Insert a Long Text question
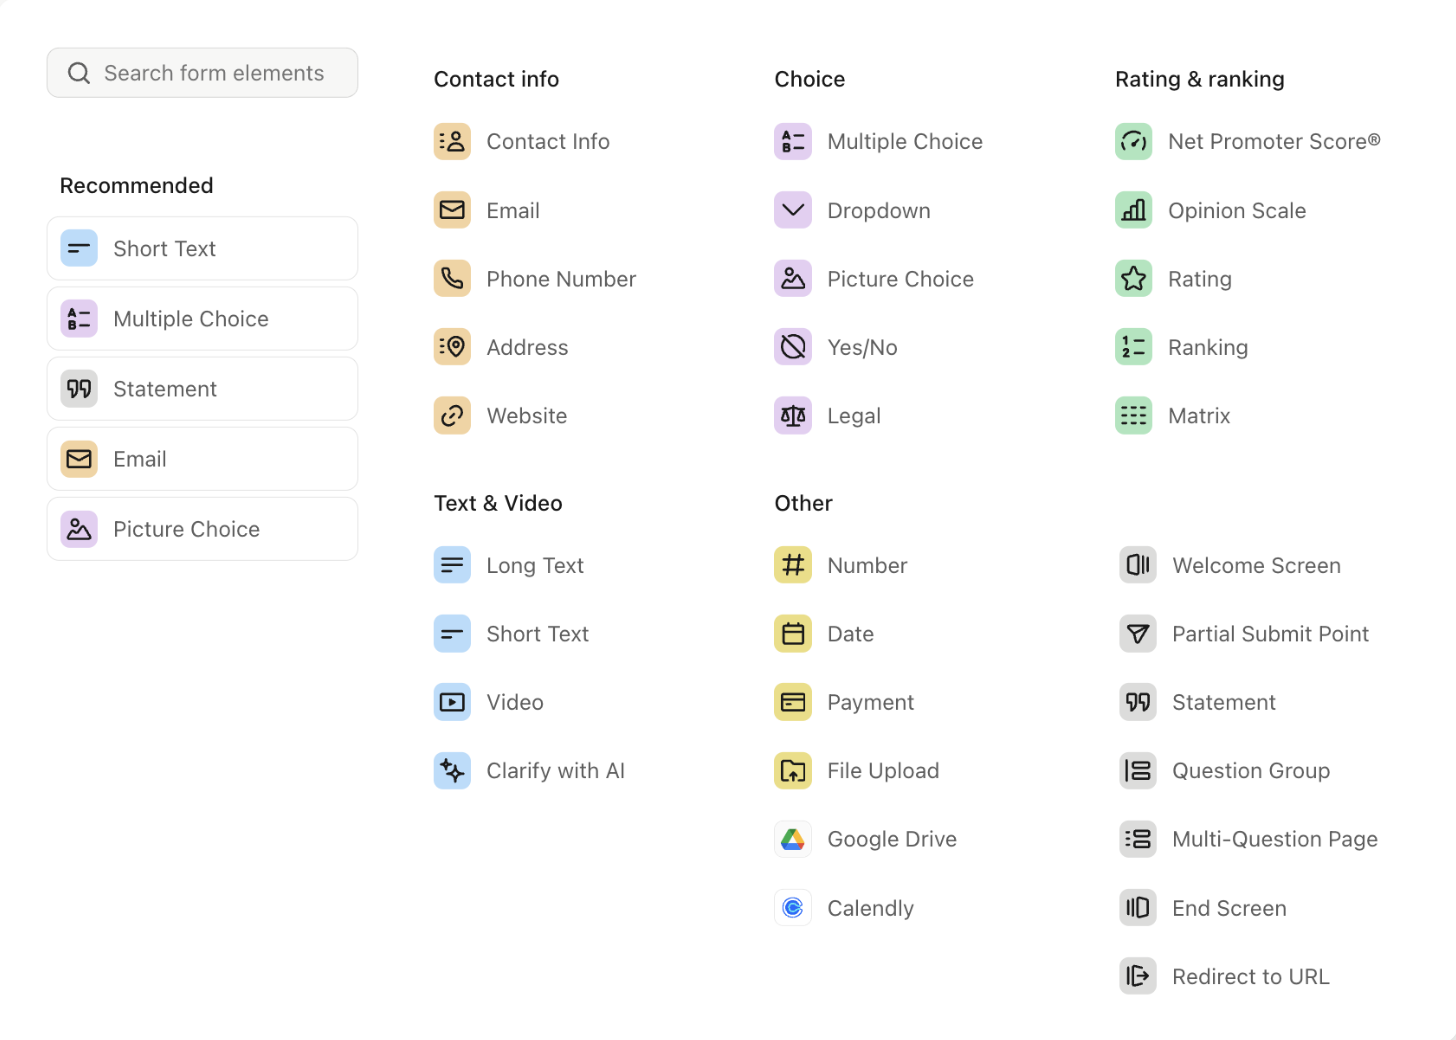Screen dimensions: 1456x1040 click(534, 566)
